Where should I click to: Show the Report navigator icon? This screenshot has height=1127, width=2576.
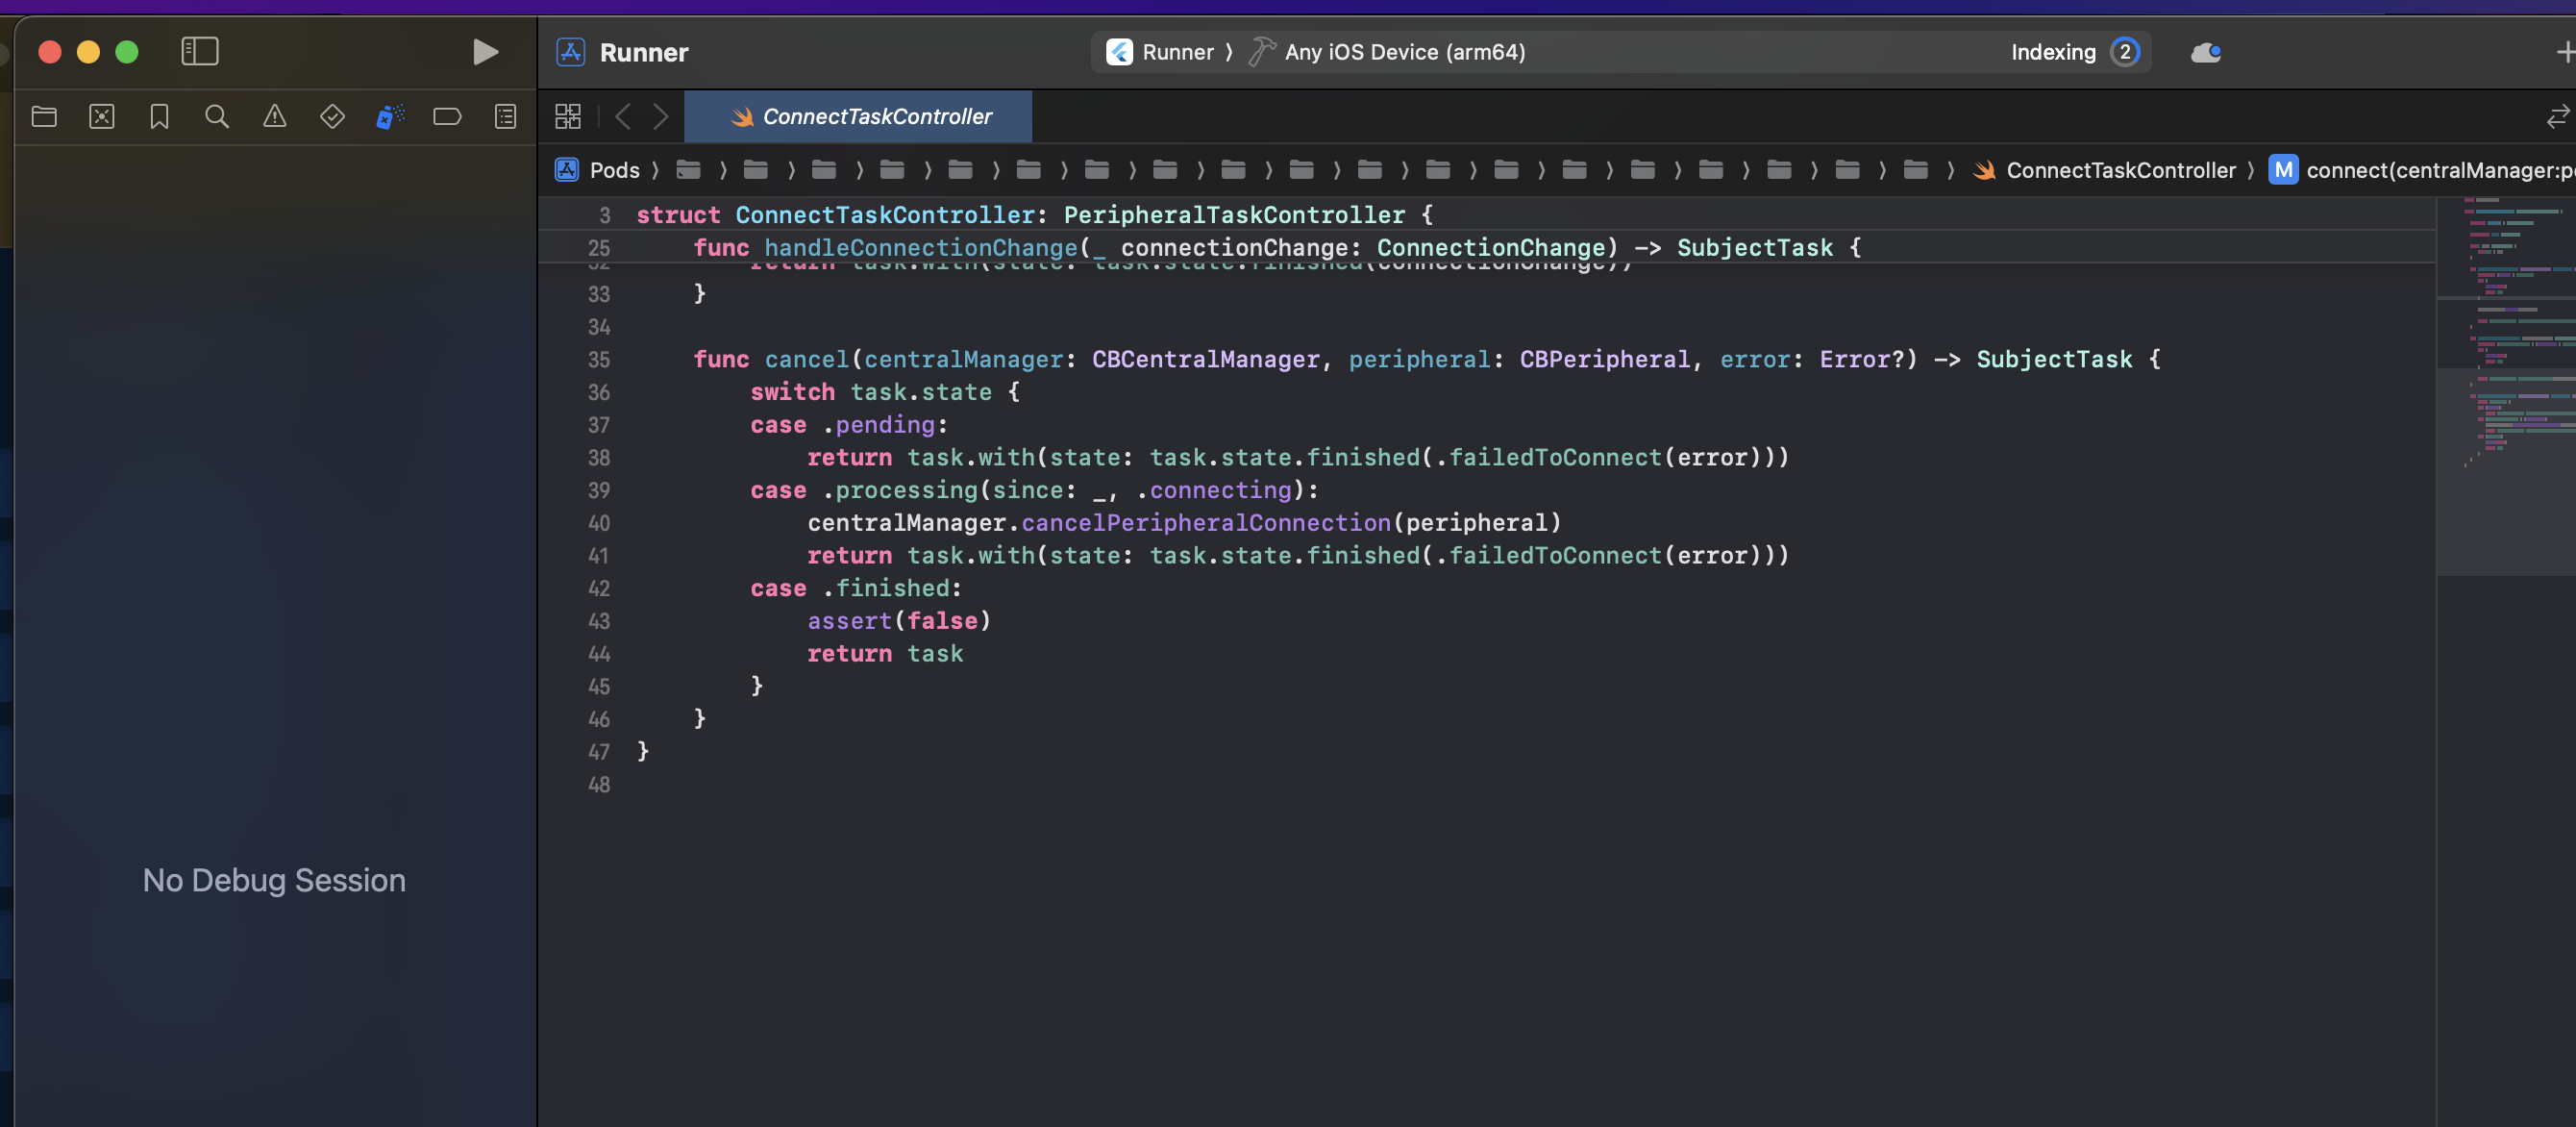coord(505,117)
